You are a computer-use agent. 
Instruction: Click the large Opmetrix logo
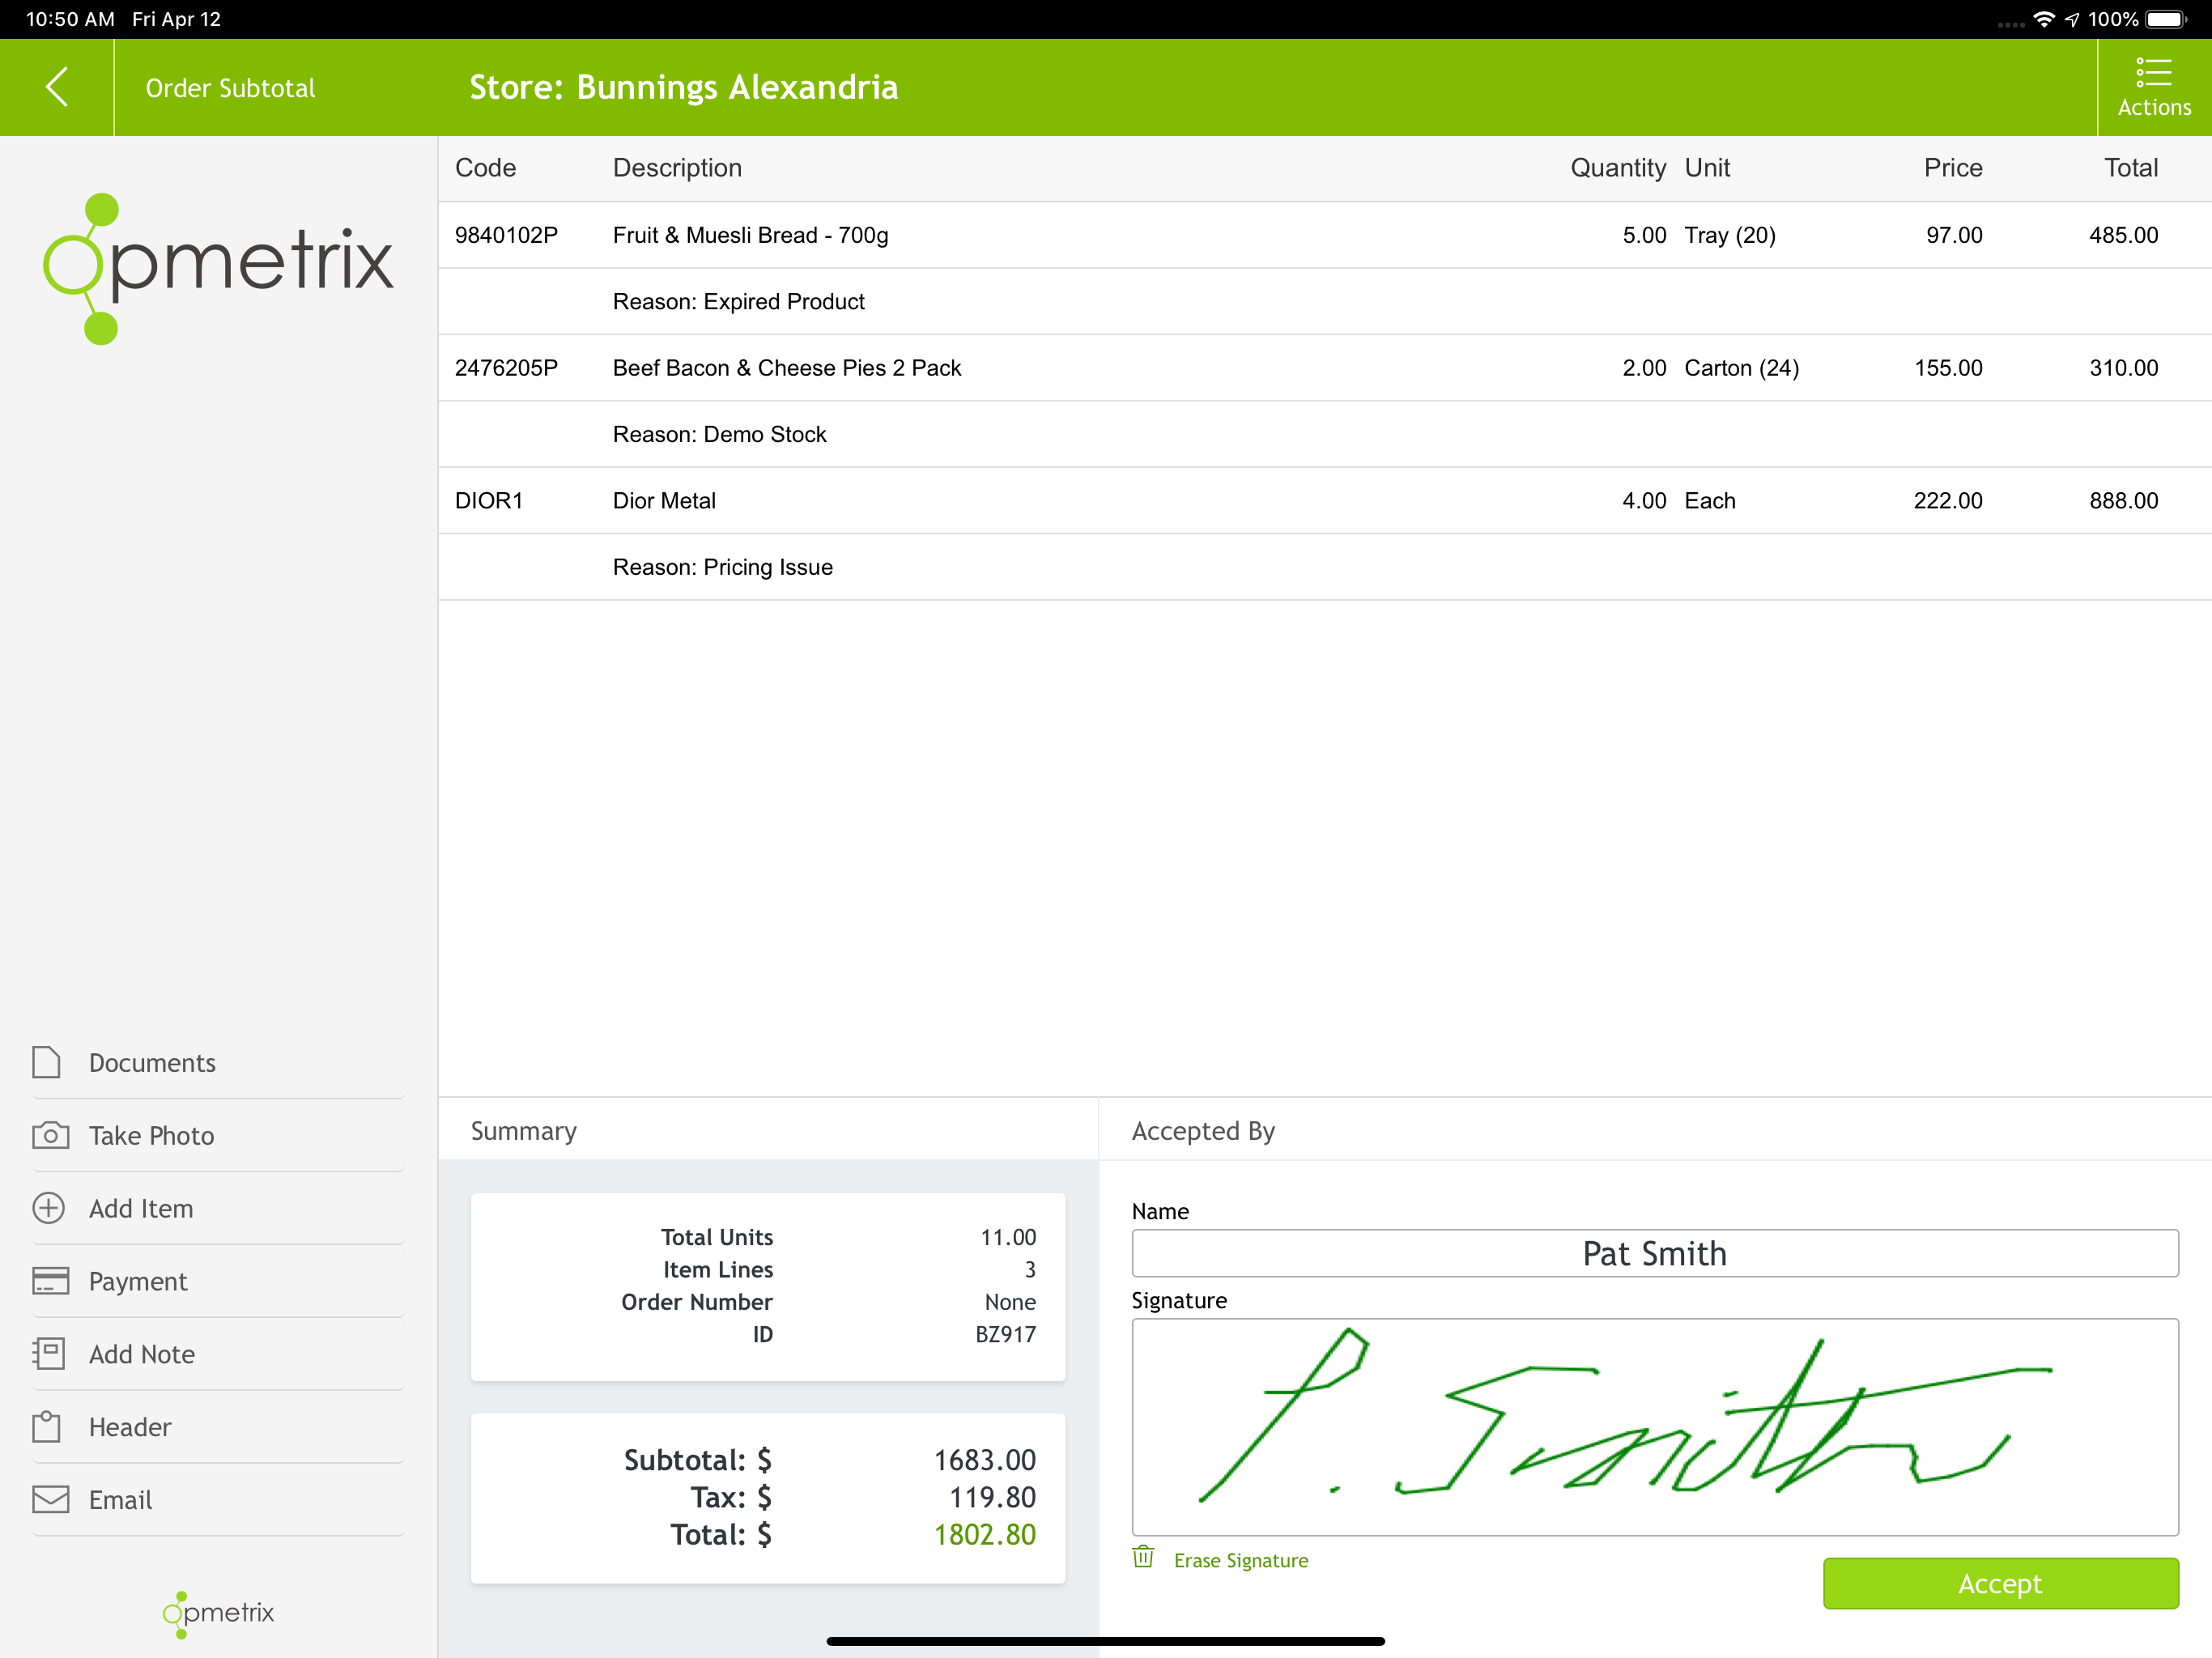click(x=218, y=268)
